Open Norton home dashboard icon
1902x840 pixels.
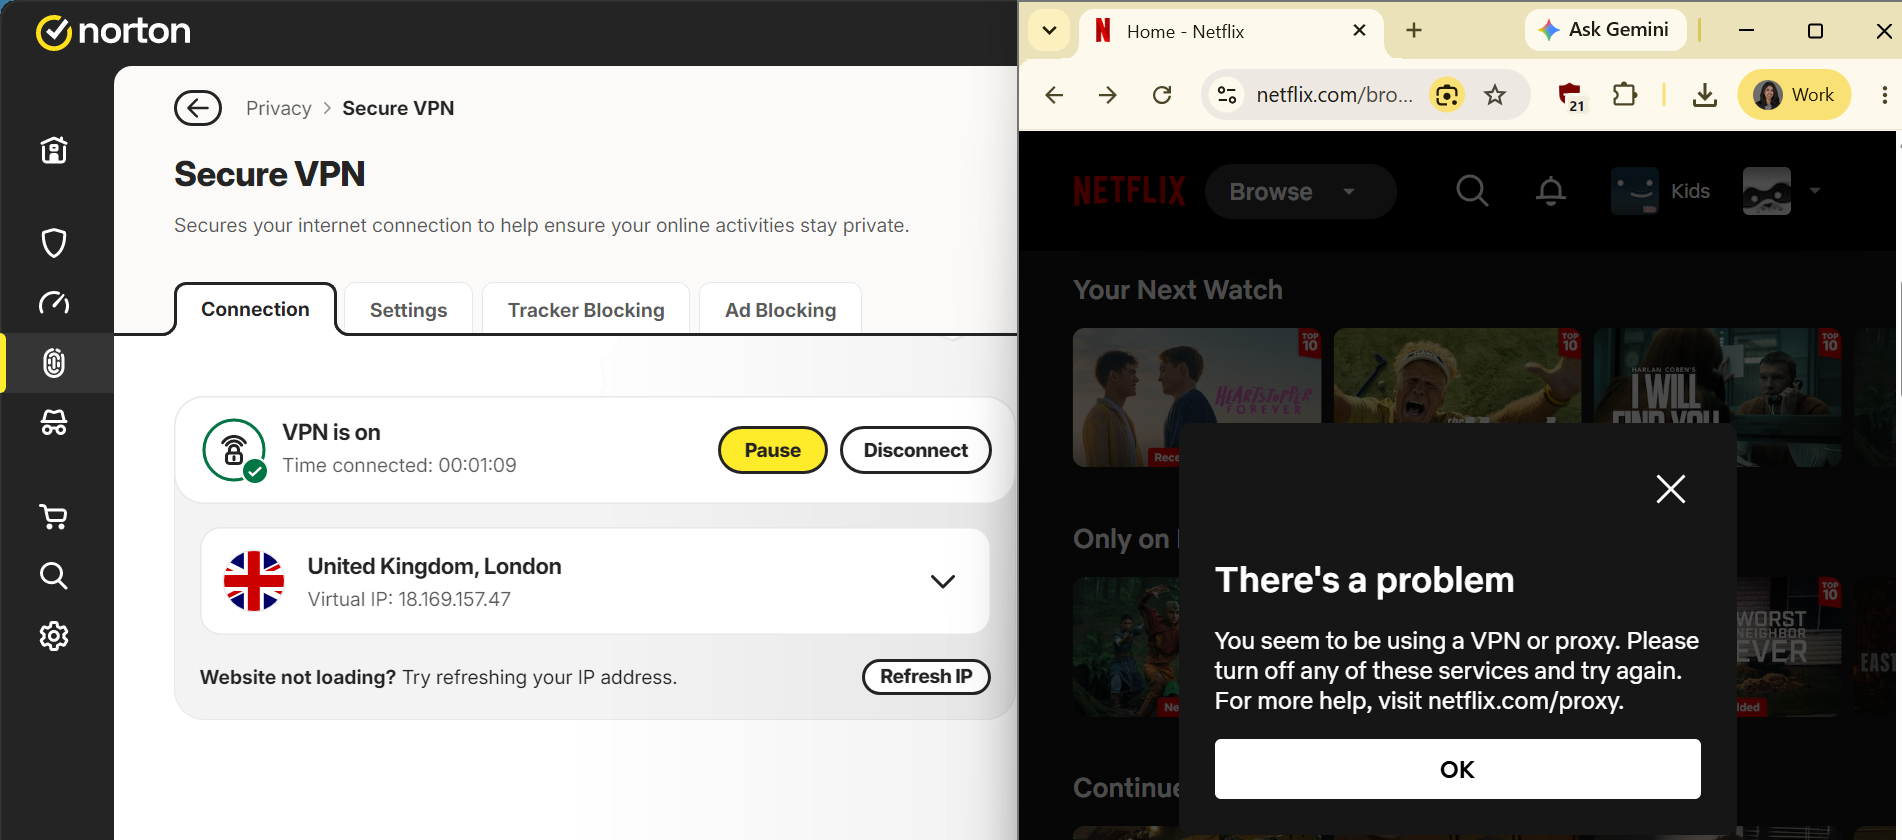54,150
